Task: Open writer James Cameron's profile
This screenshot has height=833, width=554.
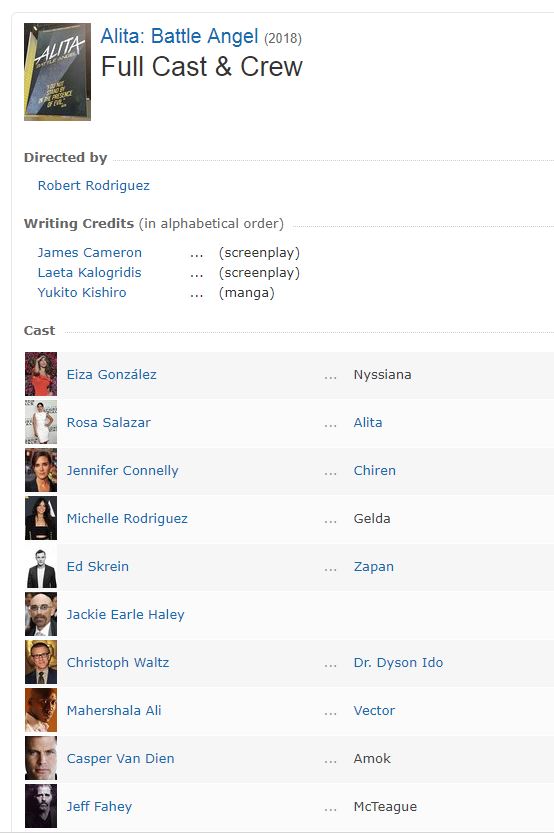Action: 90,252
